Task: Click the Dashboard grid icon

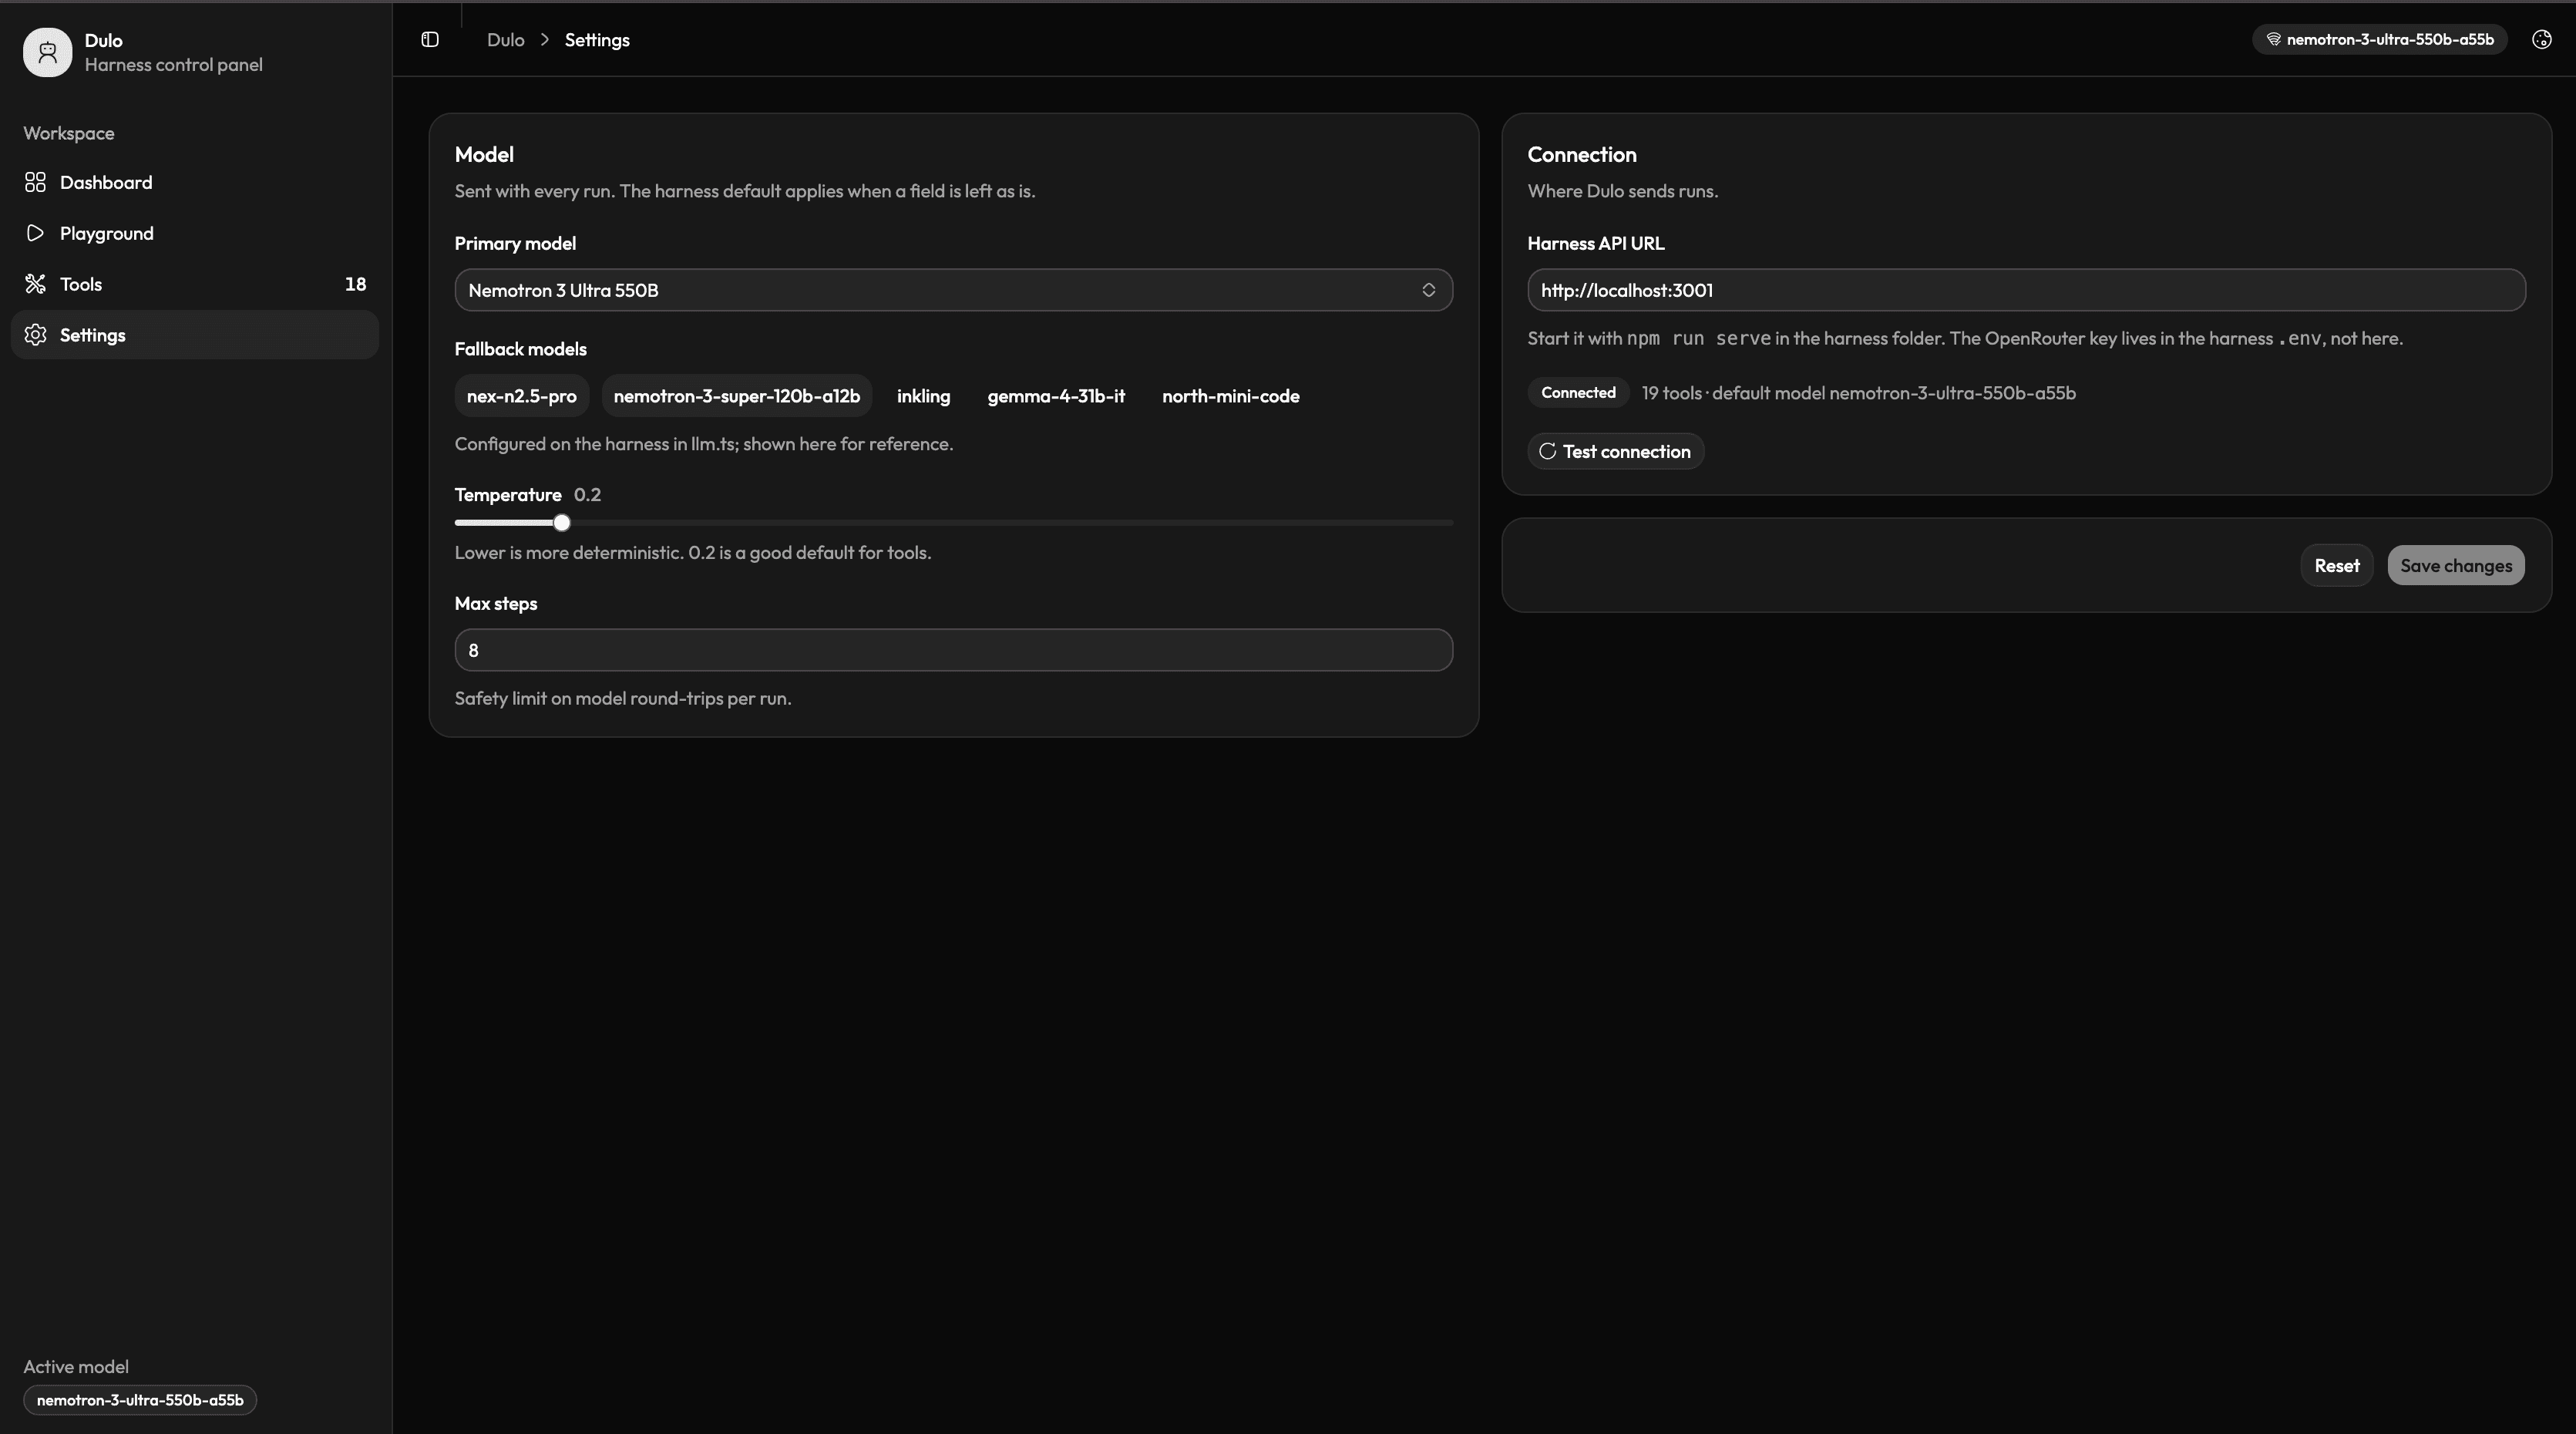Action: tap(35, 182)
